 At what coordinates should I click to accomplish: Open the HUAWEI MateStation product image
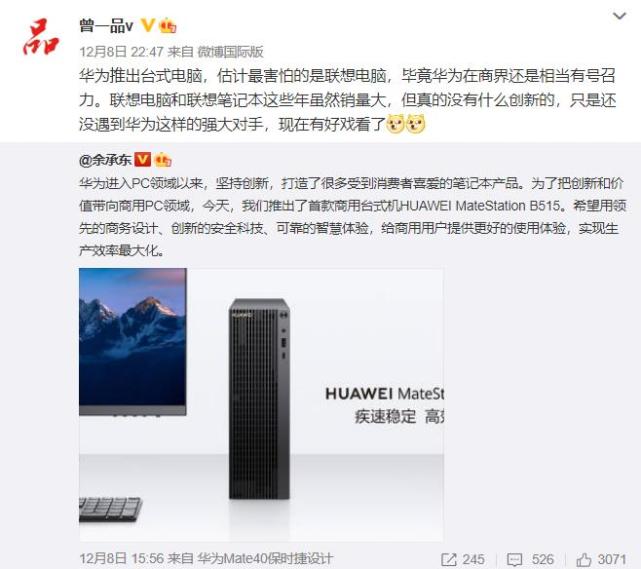[261, 404]
